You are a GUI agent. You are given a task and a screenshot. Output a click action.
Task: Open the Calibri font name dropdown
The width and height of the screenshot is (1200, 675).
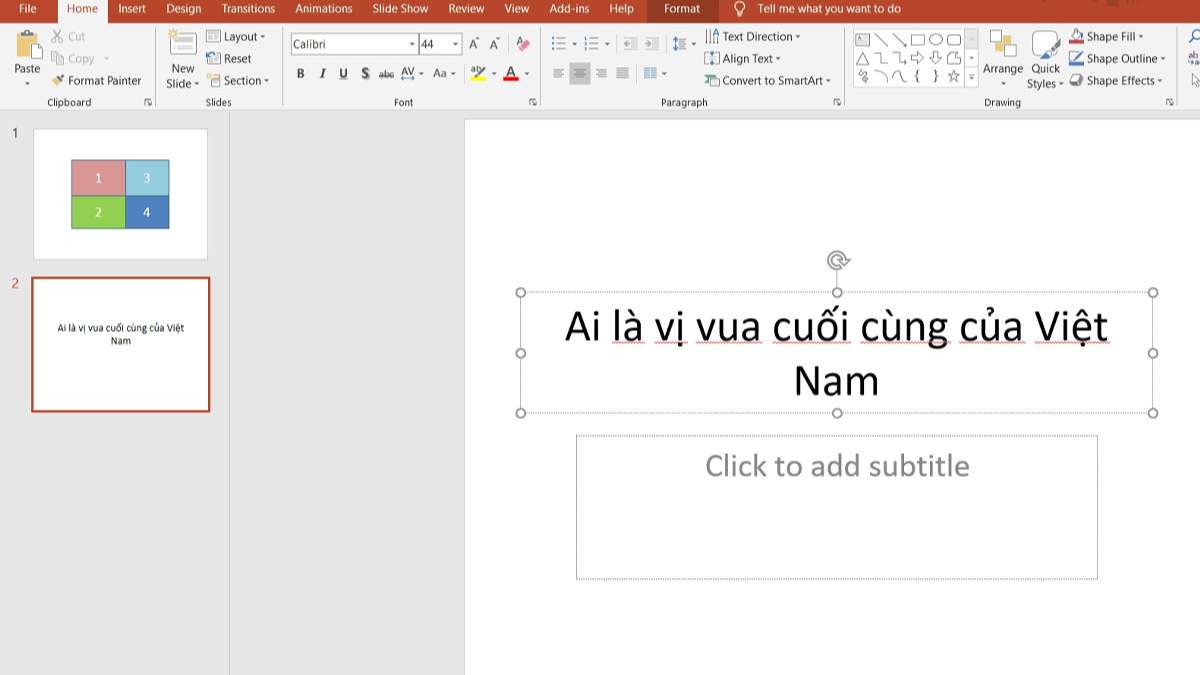(x=412, y=44)
